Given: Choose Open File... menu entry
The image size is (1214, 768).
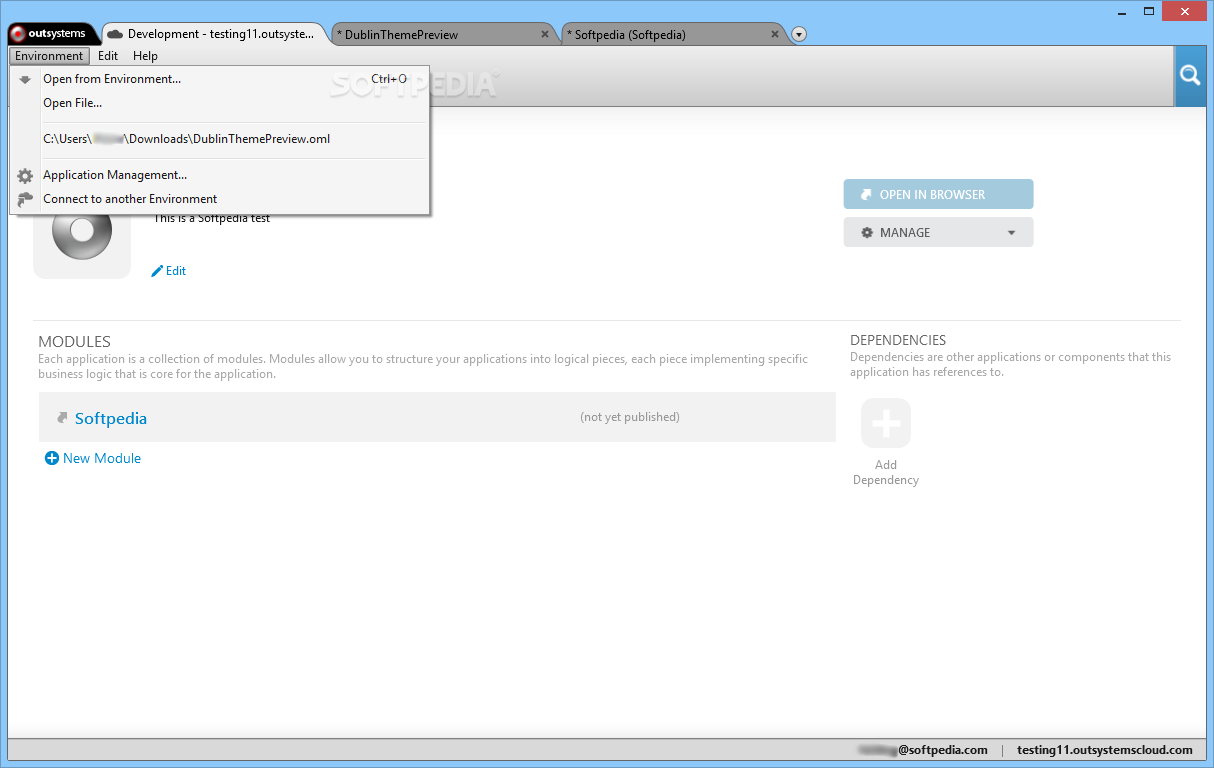Looking at the screenshot, I should point(220,103).
